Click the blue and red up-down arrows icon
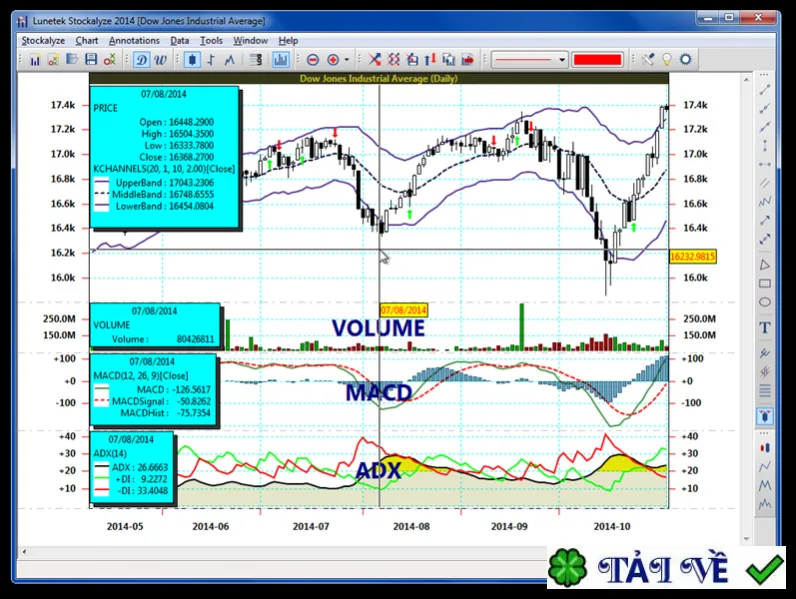 tap(430, 60)
